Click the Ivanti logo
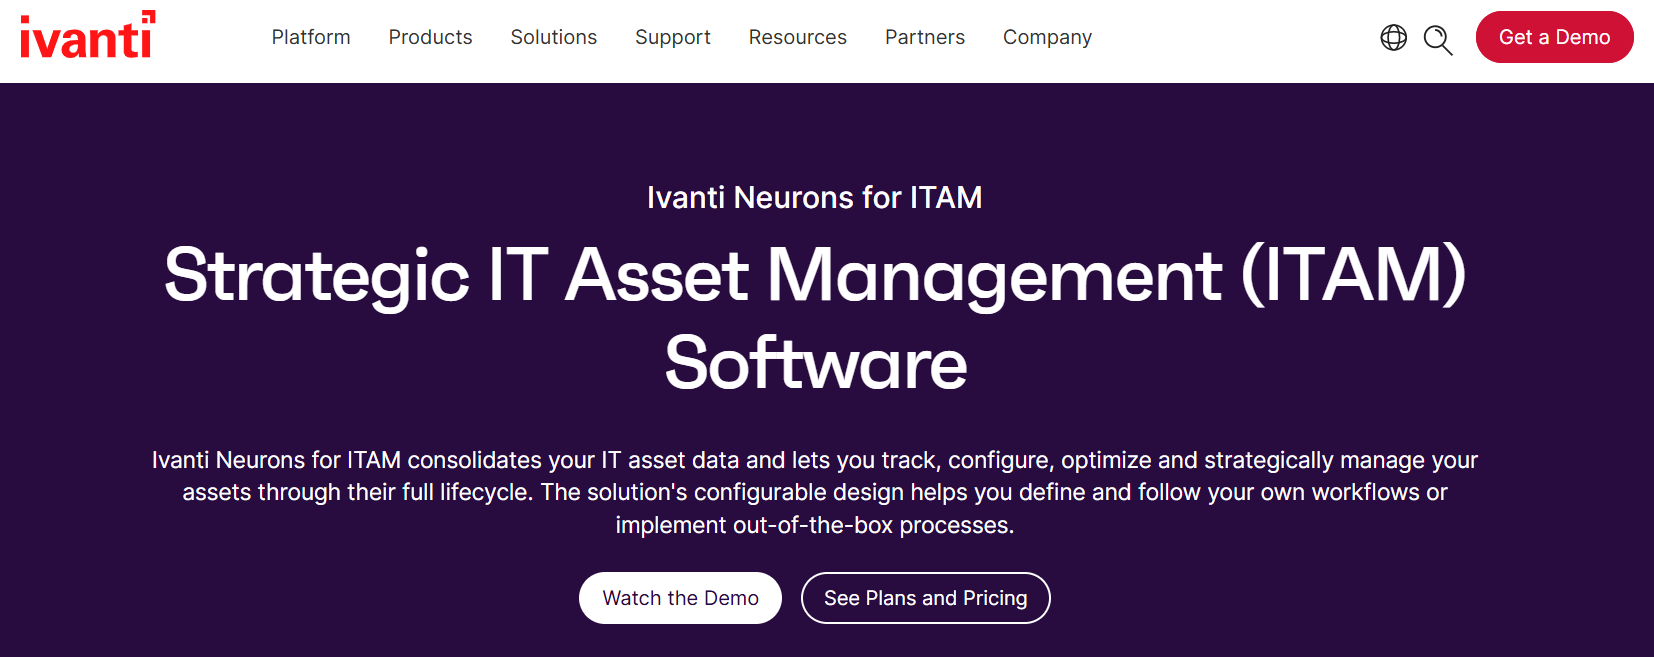 point(88,35)
